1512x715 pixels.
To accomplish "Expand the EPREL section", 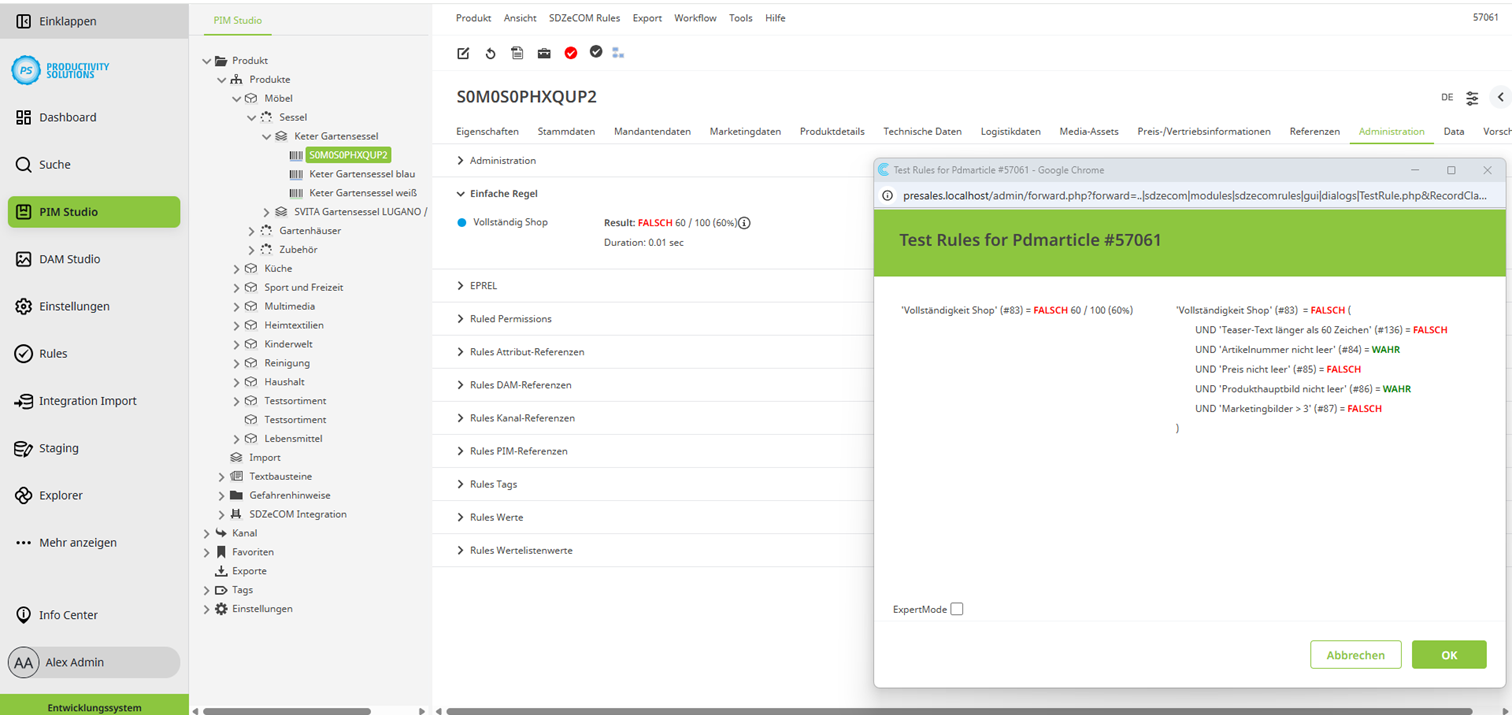I will click(461, 286).
